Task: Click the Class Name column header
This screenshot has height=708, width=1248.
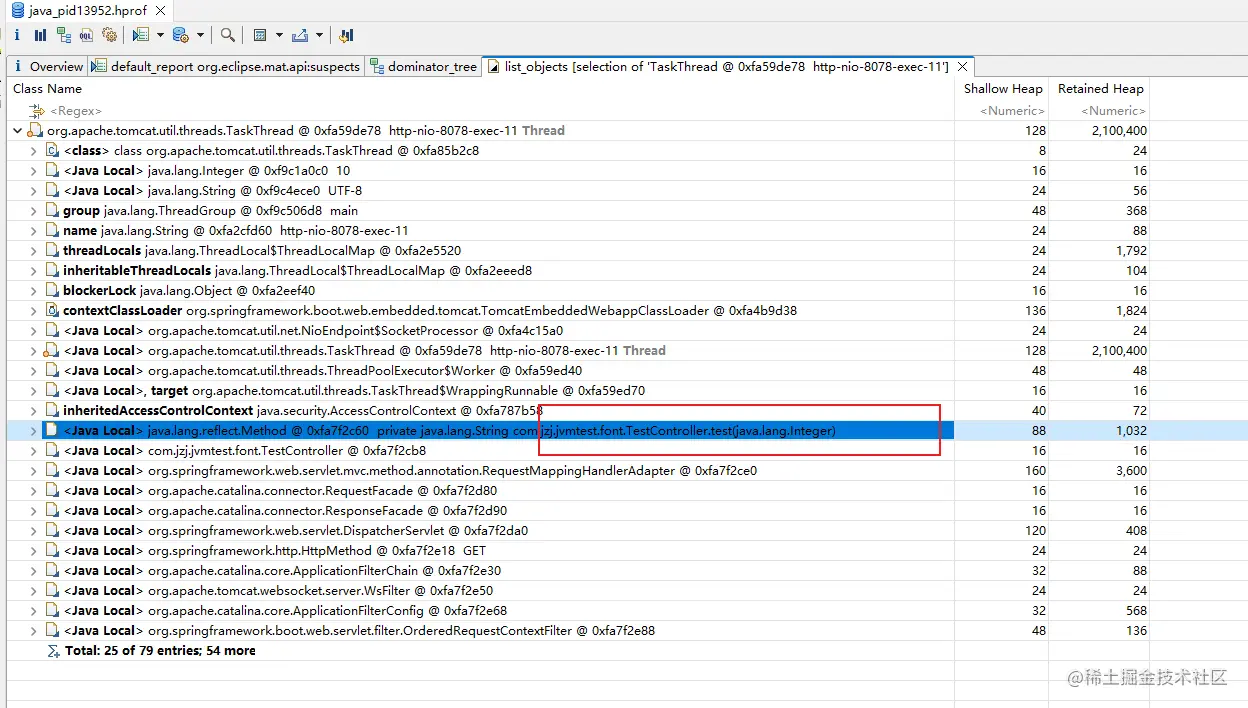Action: (48, 89)
